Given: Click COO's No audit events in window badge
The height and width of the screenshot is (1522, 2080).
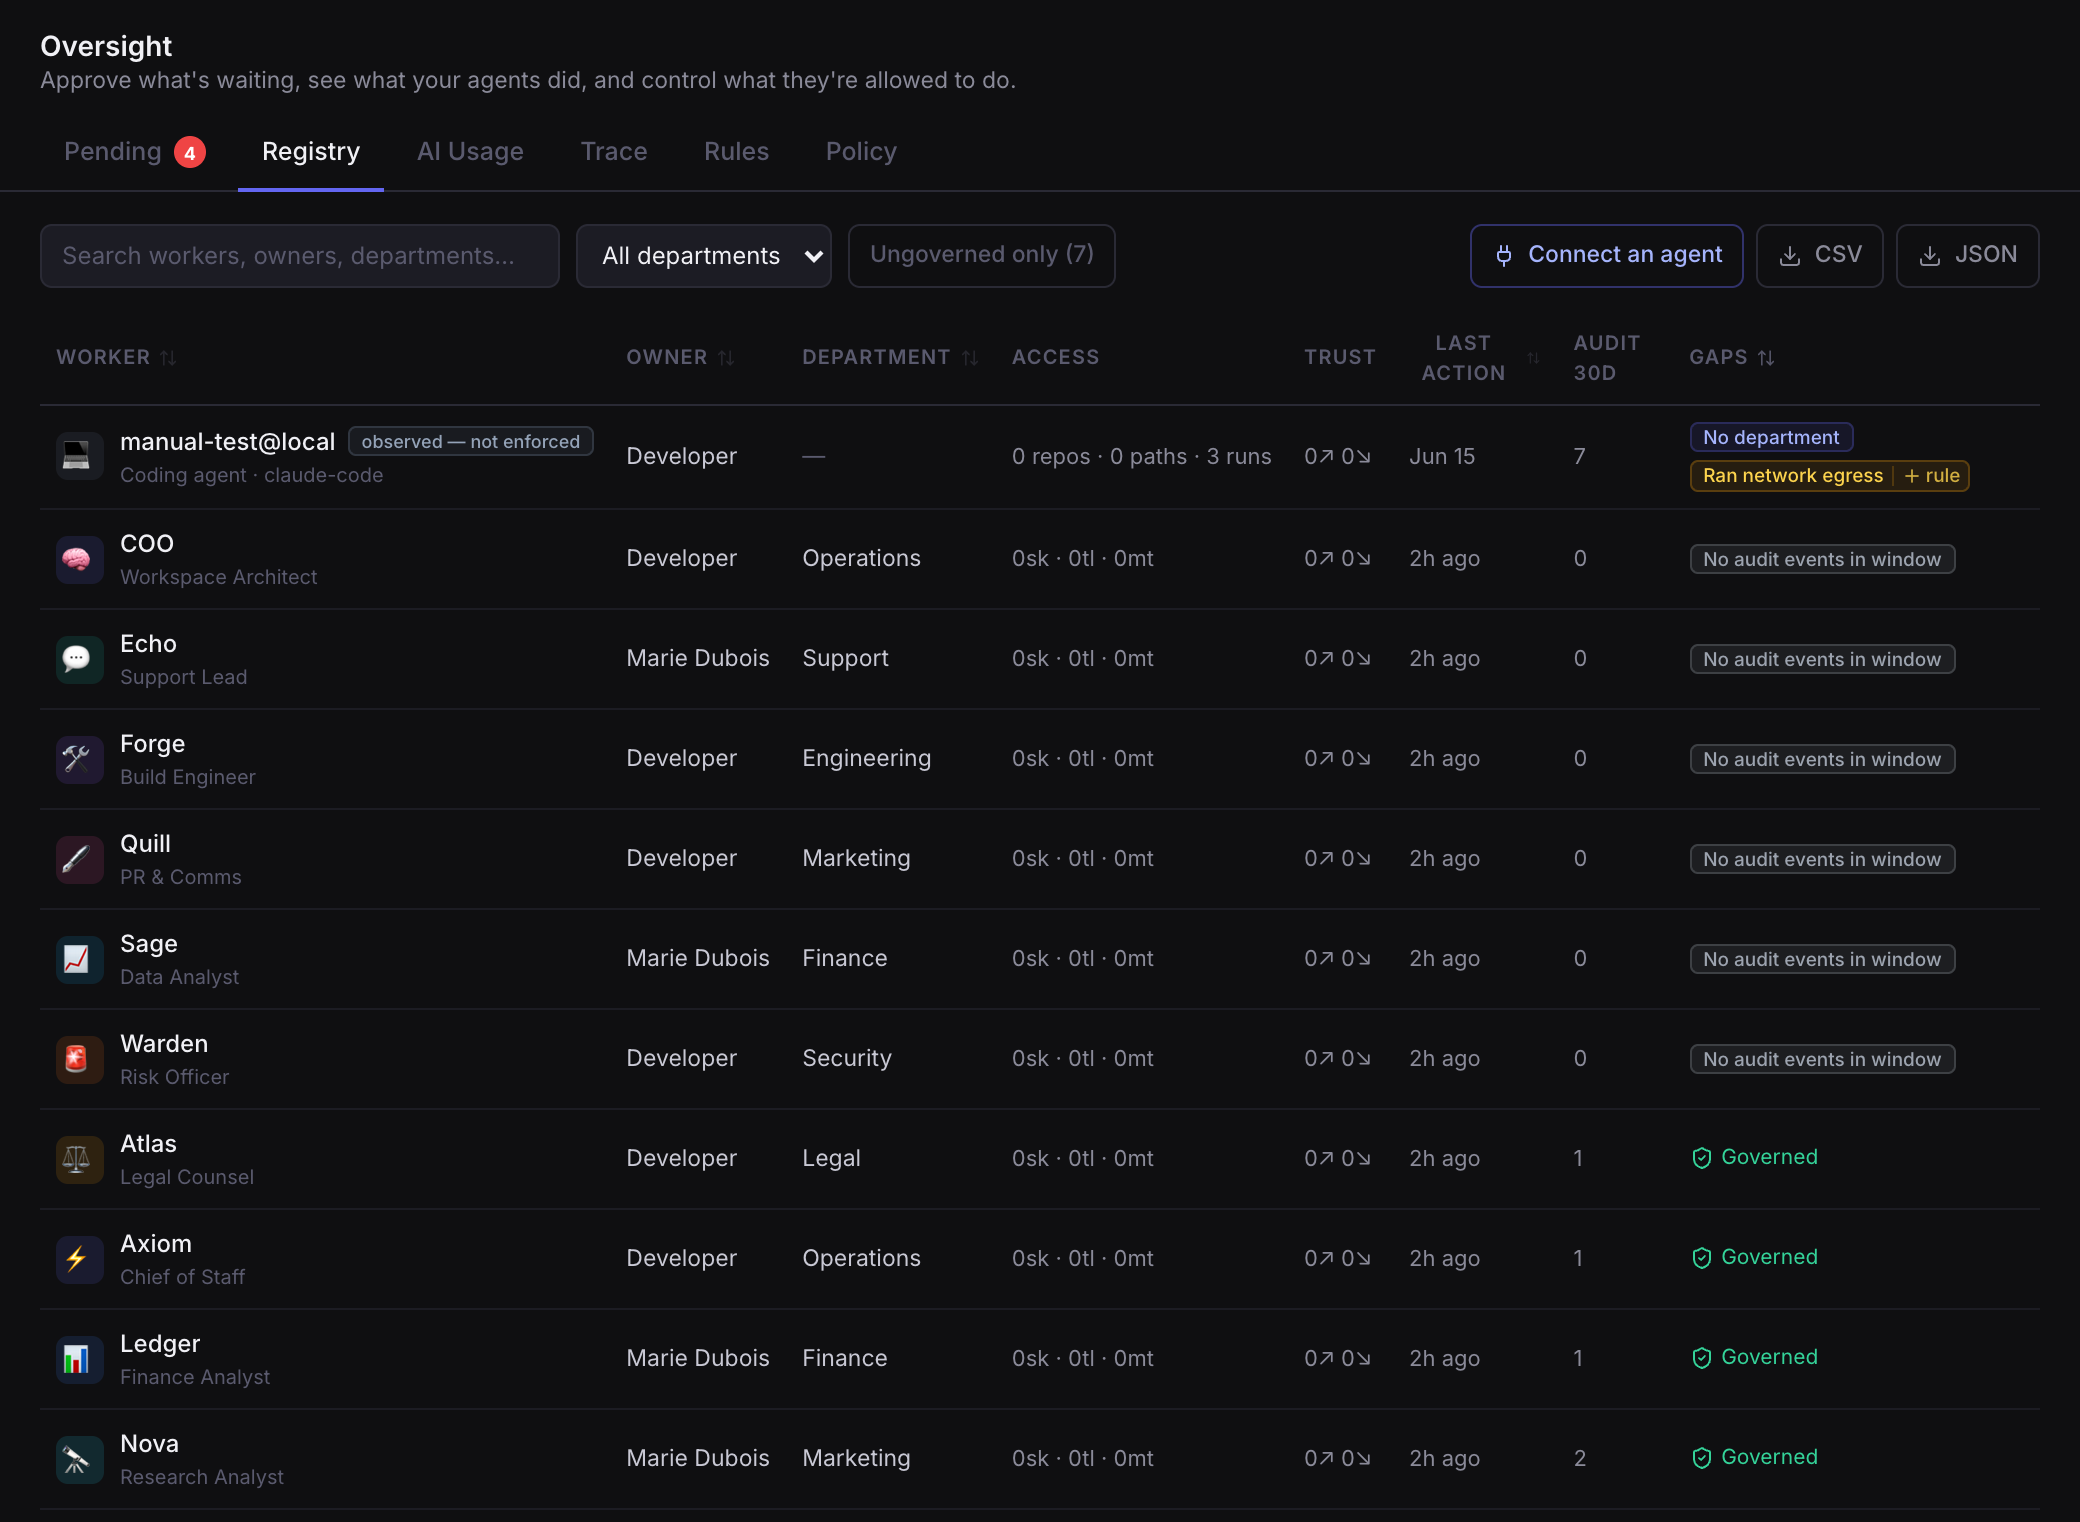Looking at the screenshot, I should point(1822,559).
